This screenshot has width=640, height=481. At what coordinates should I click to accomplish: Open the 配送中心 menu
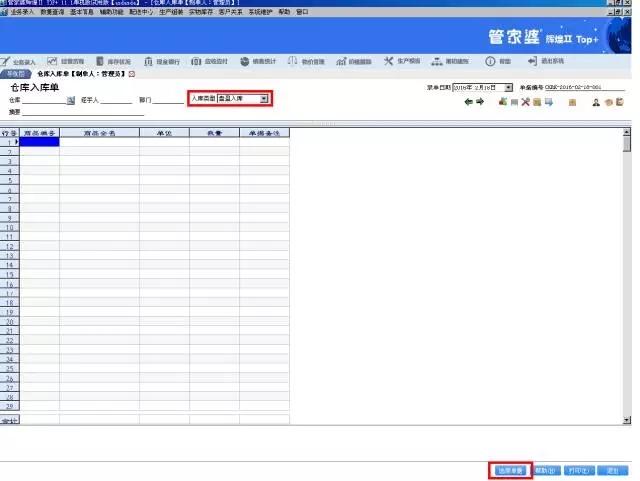pos(141,12)
